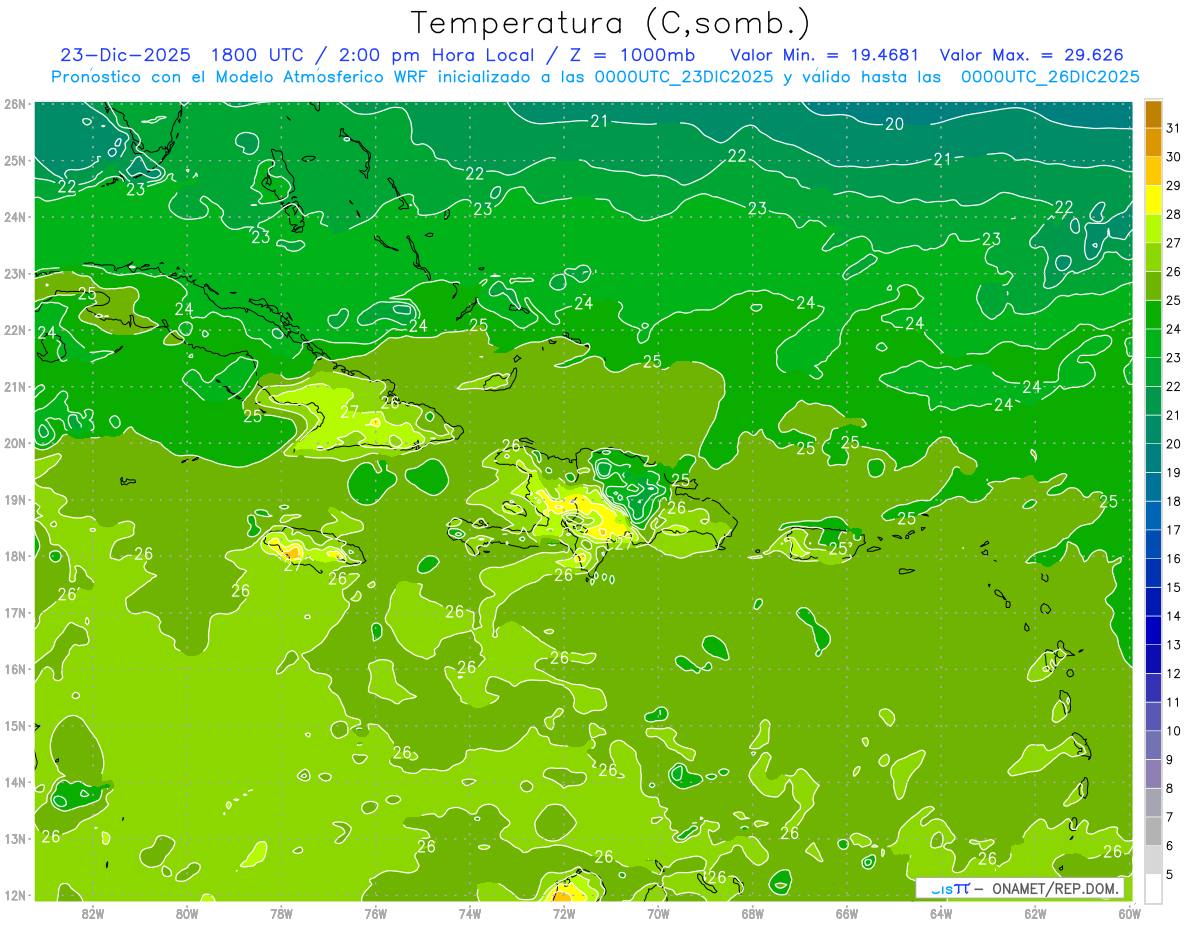Image resolution: width=1200 pixels, height=927 pixels.
Task: Click the '80W' longitude label
Action: pyautogui.click(x=187, y=912)
